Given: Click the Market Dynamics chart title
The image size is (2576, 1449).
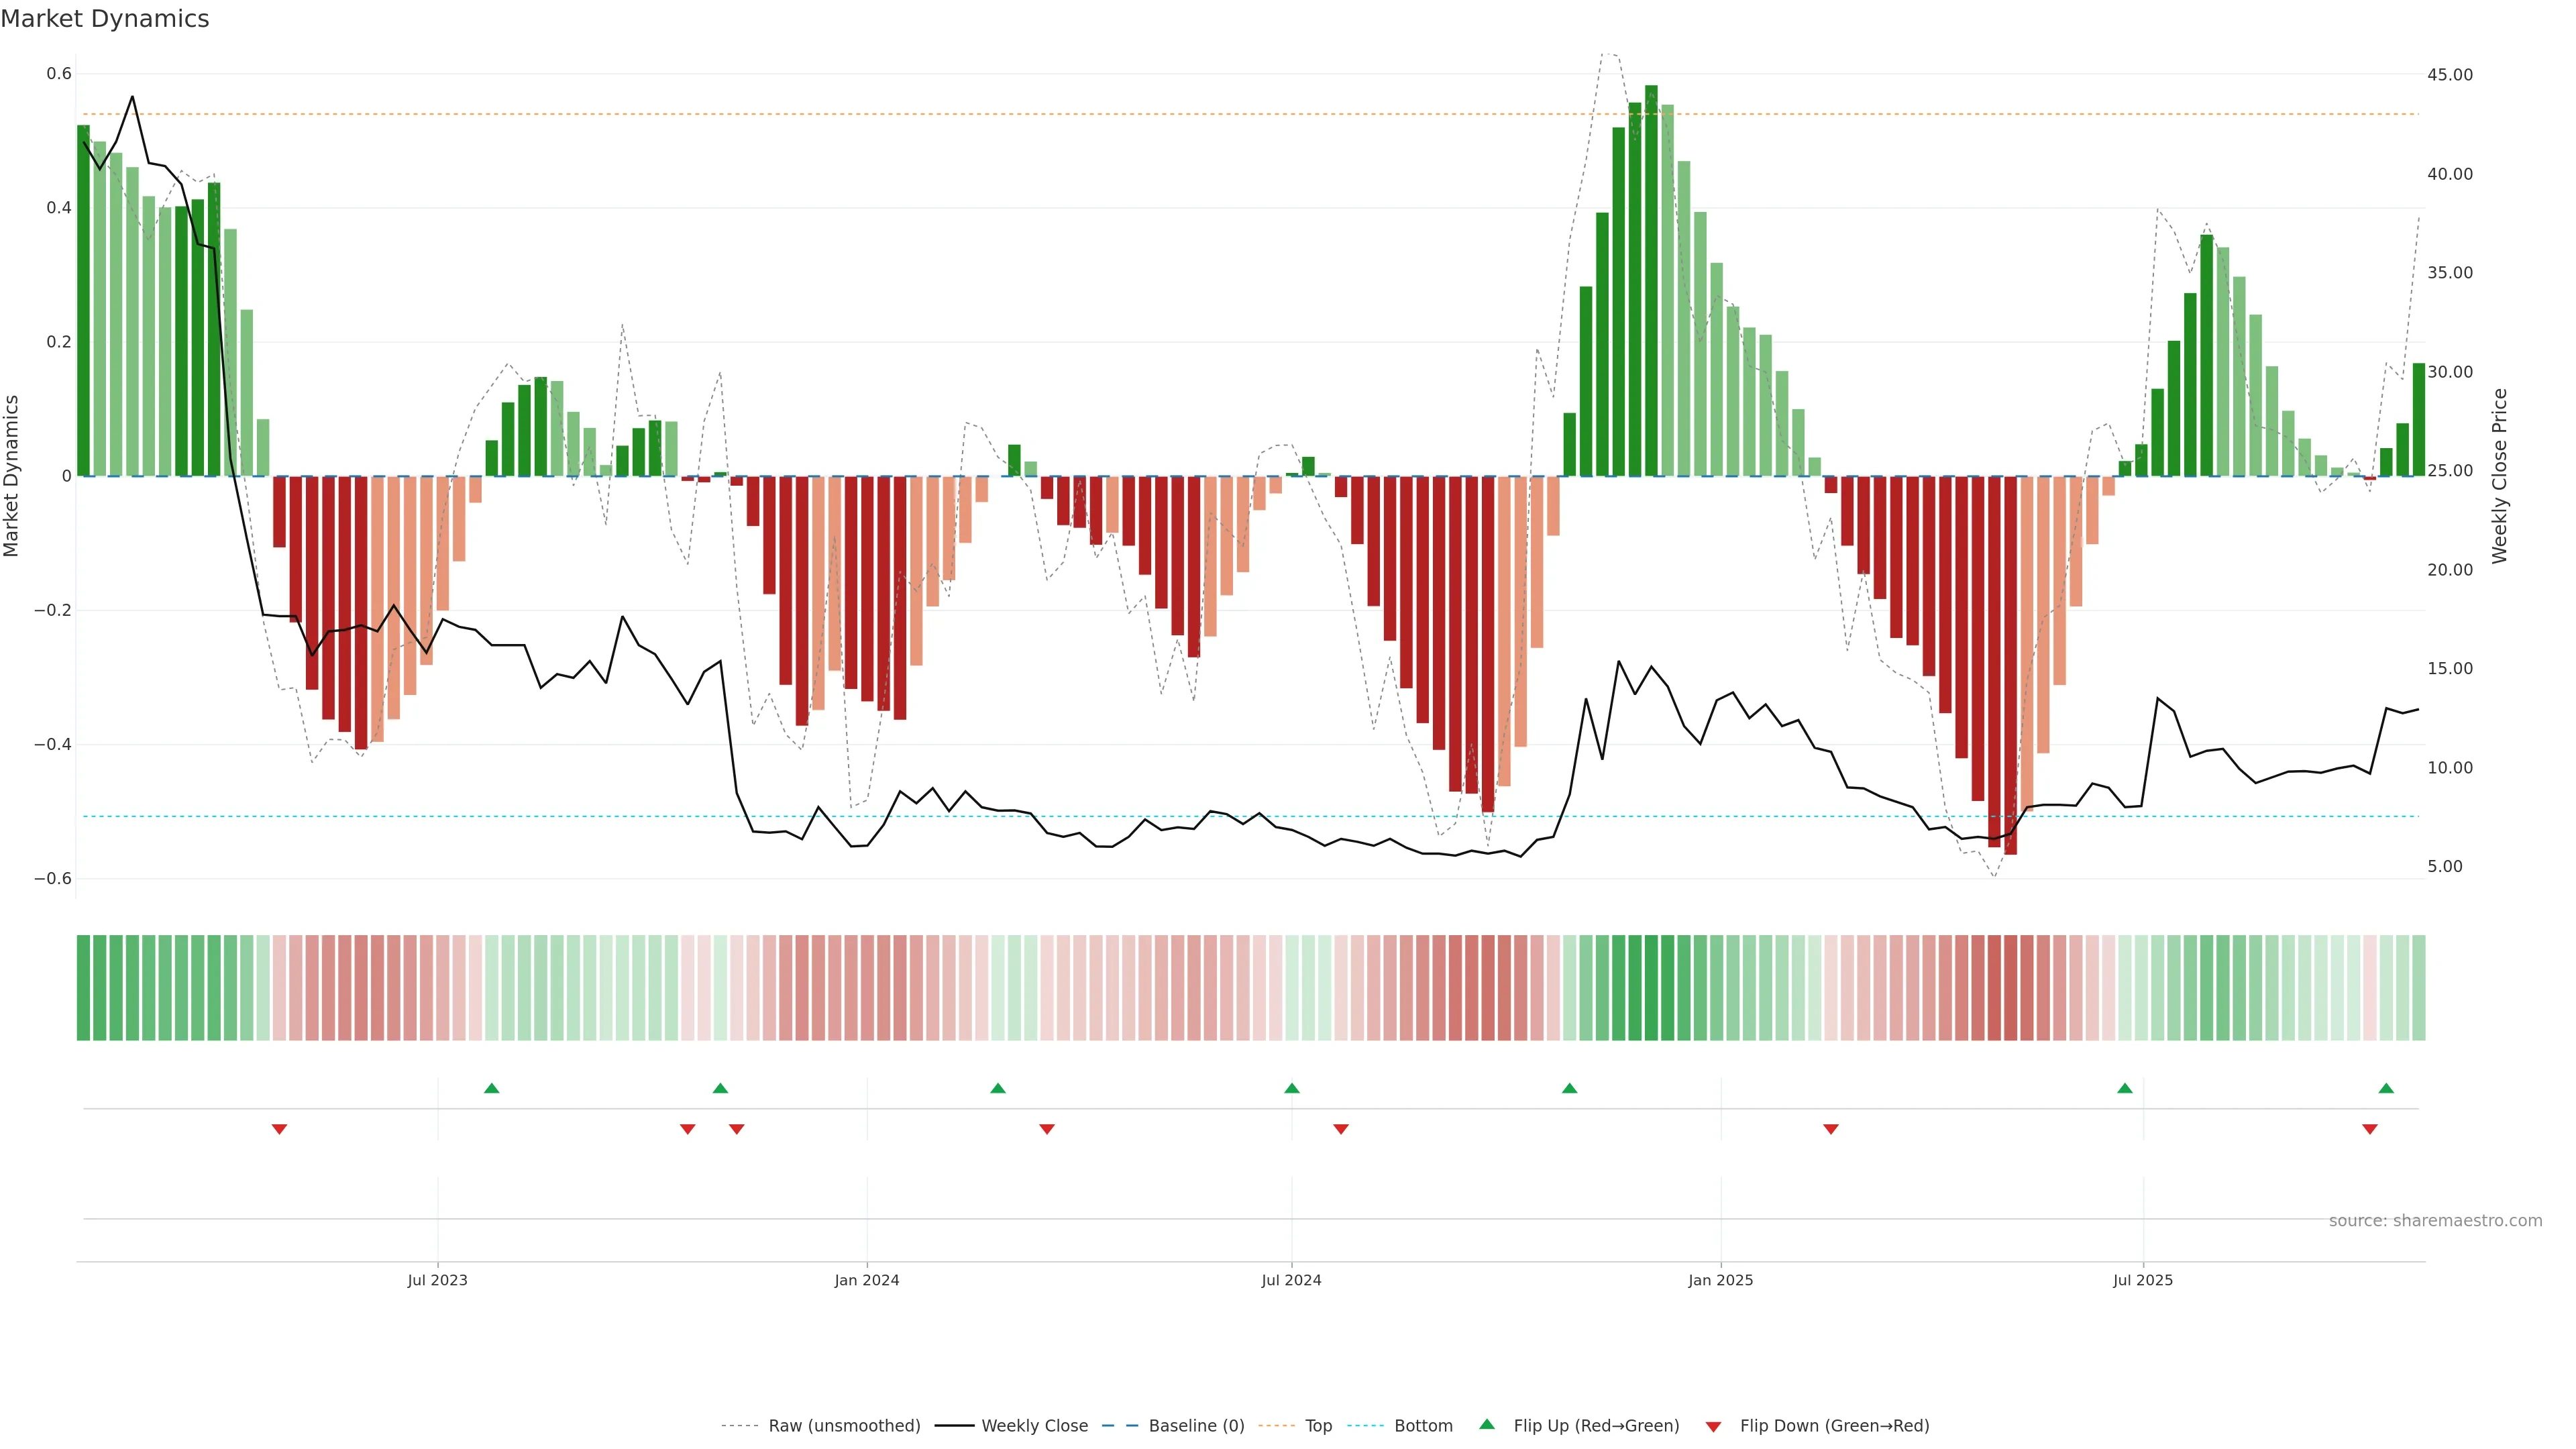Looking at the screenshot, I should [105, 19].
